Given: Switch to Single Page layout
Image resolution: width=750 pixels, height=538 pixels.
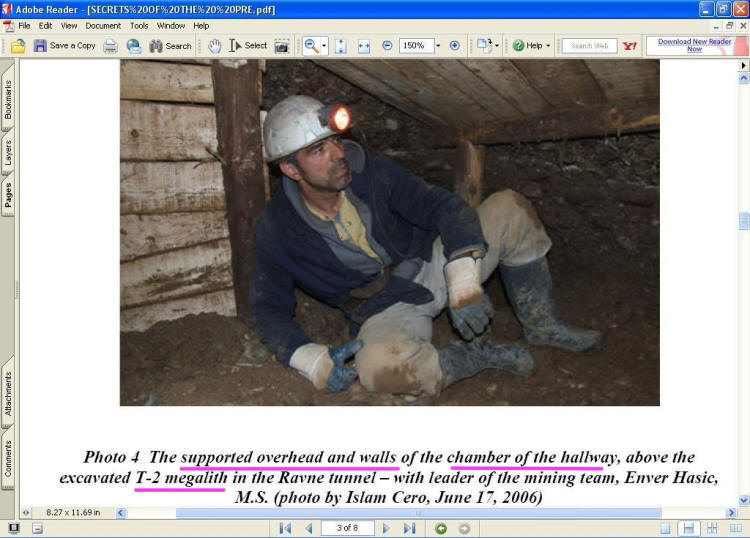Looking at the screenshot, I should point(665,528).
